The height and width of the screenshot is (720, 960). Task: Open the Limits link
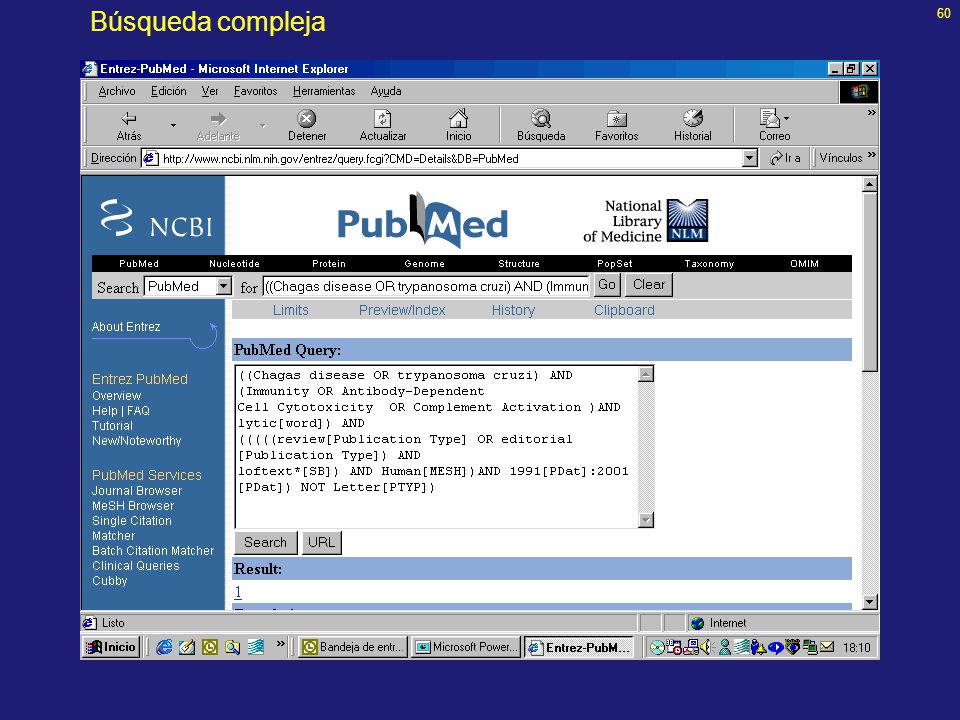click(x=291, y=310)
